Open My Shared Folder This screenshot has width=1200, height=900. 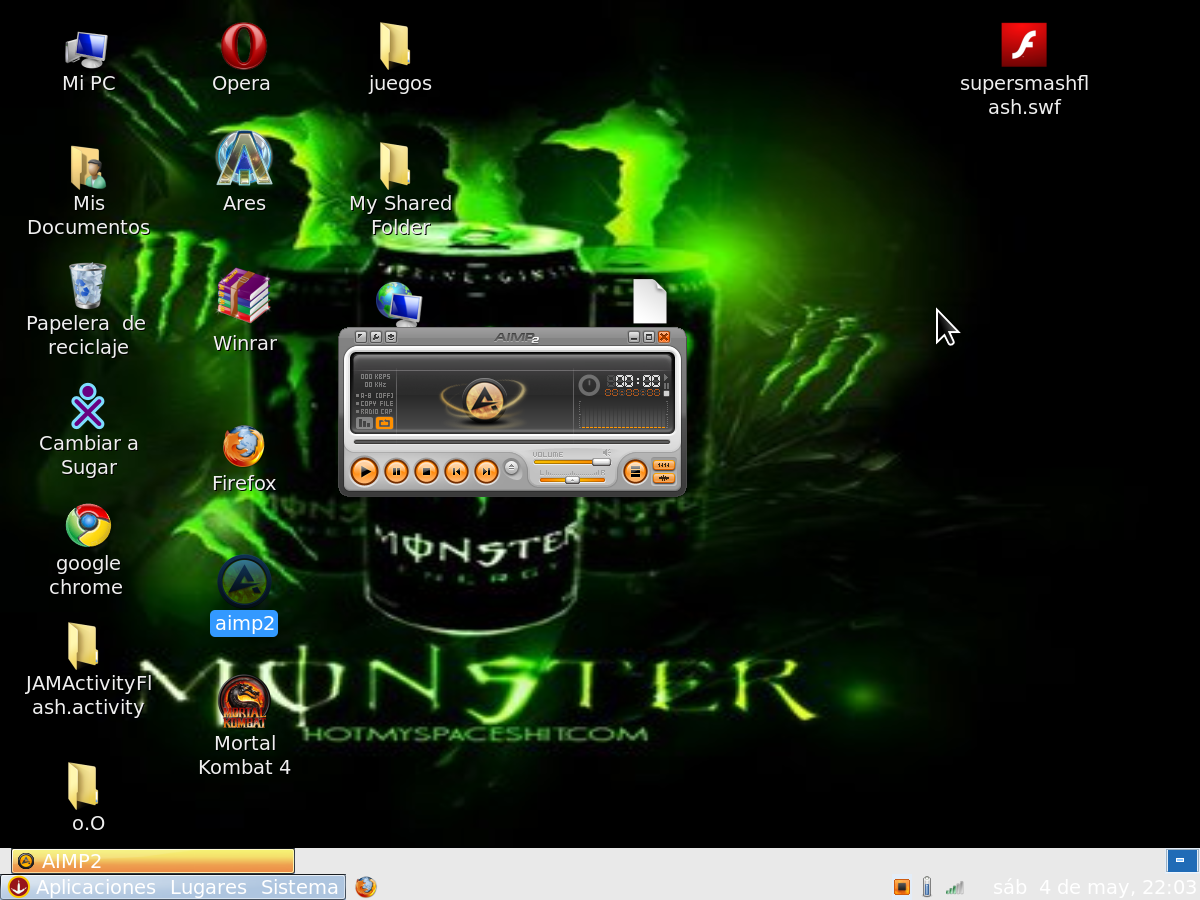[400, 190]
